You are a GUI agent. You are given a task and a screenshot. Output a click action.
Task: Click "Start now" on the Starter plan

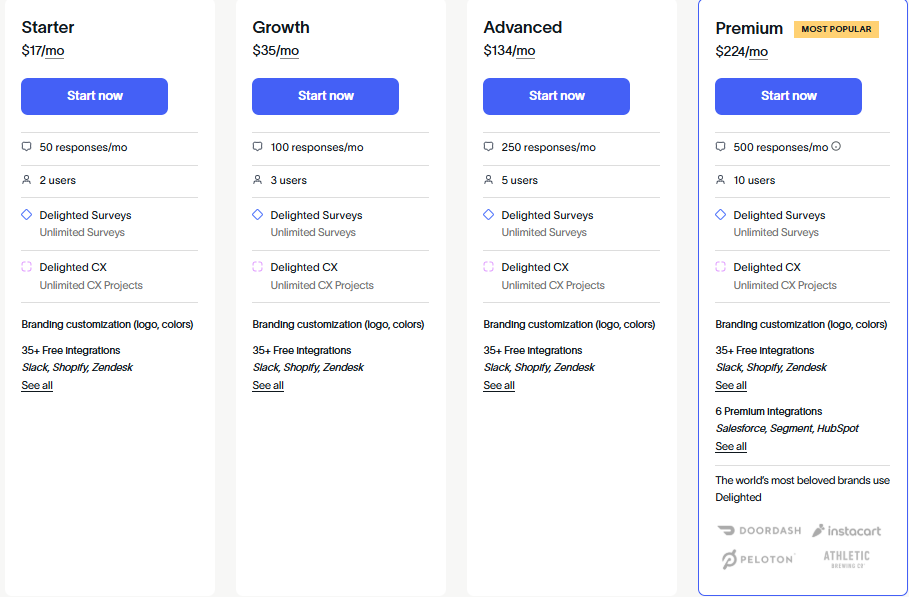pyautogui.click(x=94, y=96)
